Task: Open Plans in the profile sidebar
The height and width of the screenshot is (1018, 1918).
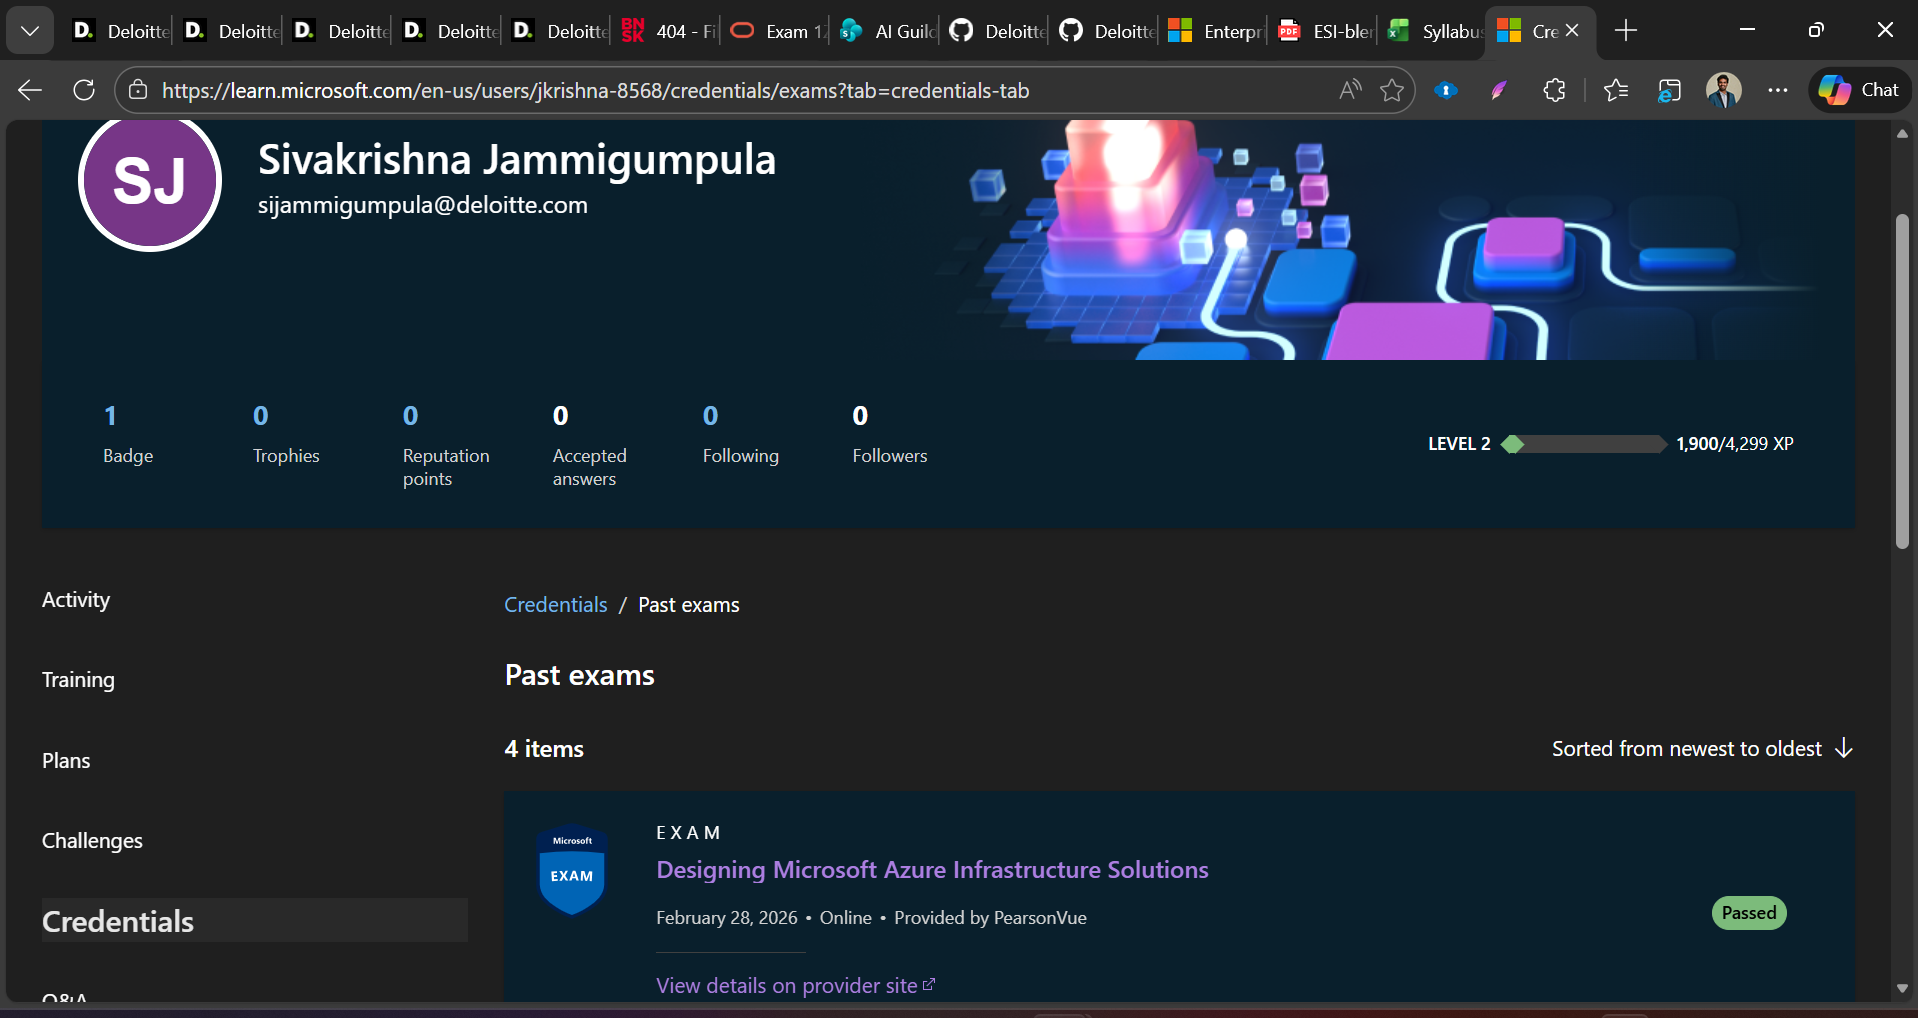Action: (x=66, y=761)
